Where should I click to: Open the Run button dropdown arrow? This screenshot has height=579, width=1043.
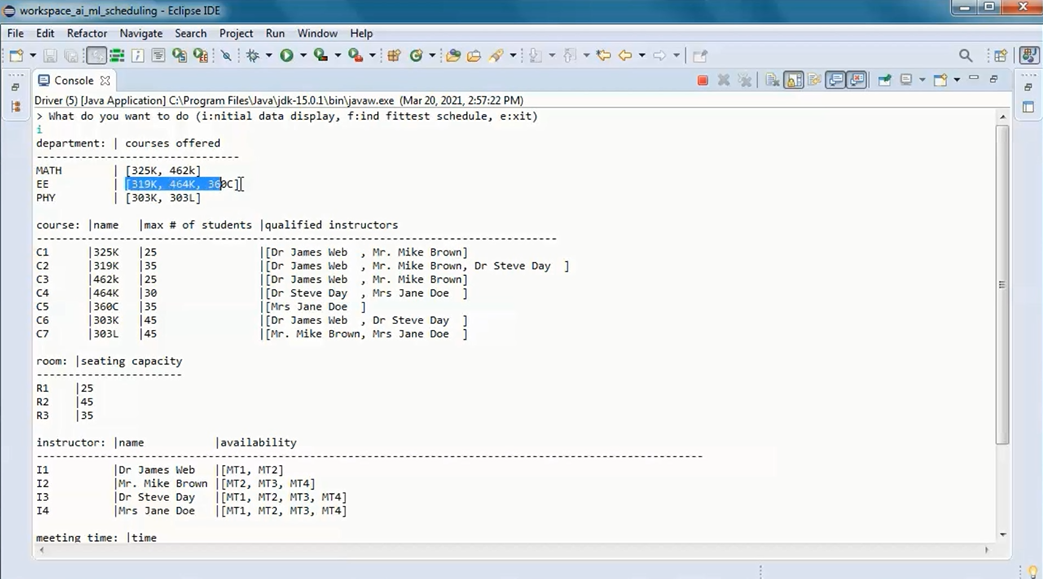coord(303,55)
